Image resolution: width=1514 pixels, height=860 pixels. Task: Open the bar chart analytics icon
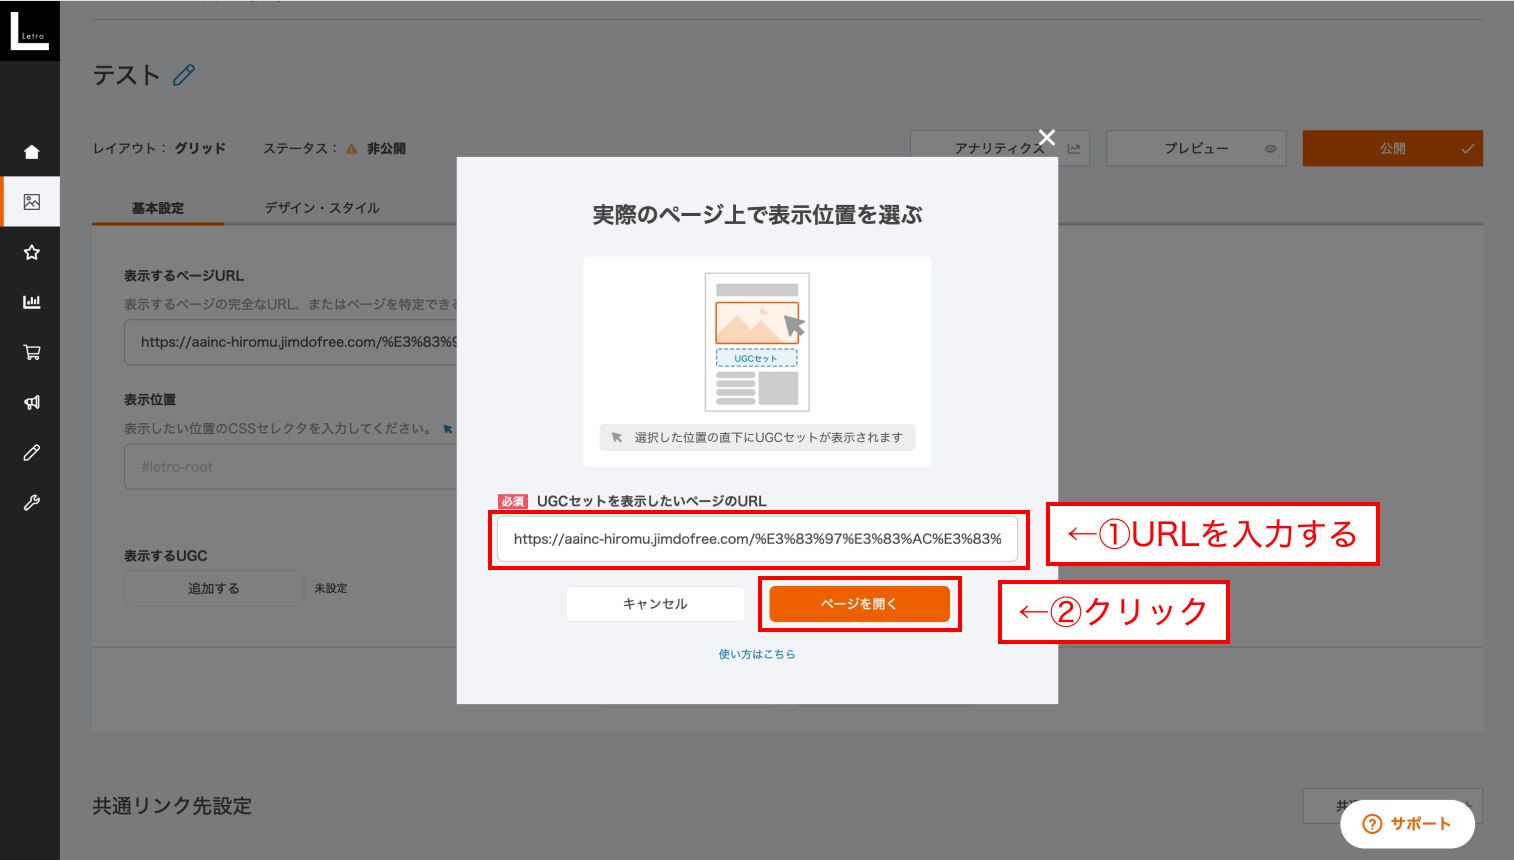pos(31,302)
